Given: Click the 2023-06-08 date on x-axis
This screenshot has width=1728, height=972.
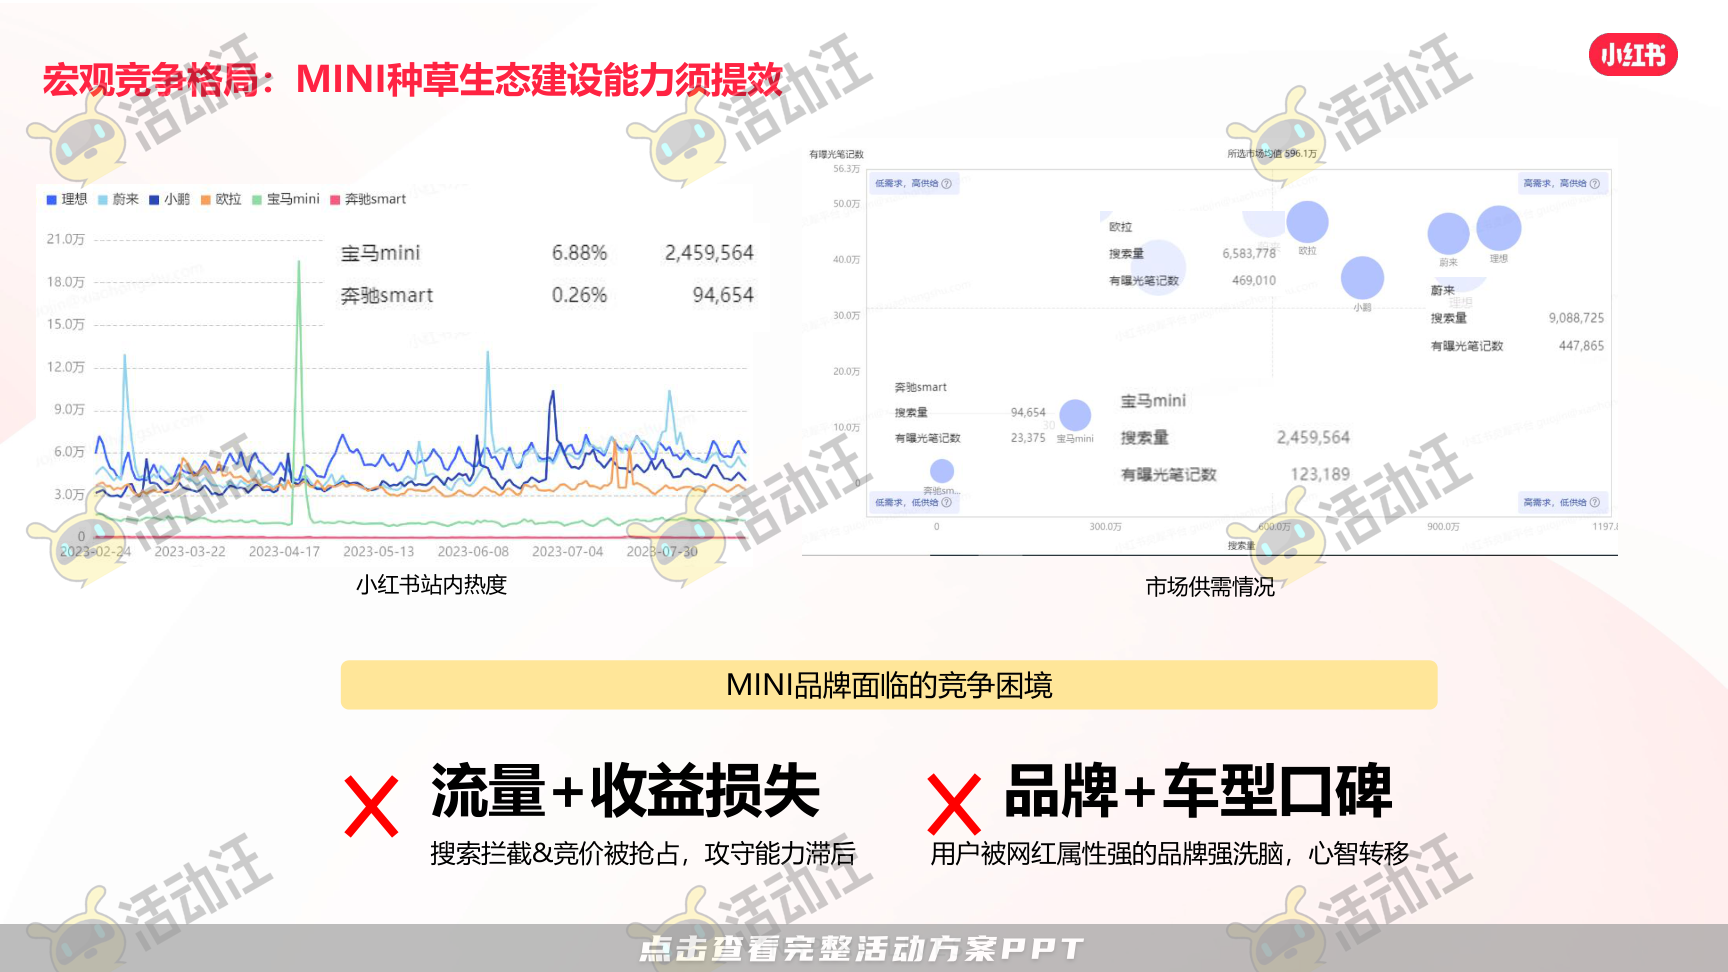Looking at the screenshot, I should 473,551.
